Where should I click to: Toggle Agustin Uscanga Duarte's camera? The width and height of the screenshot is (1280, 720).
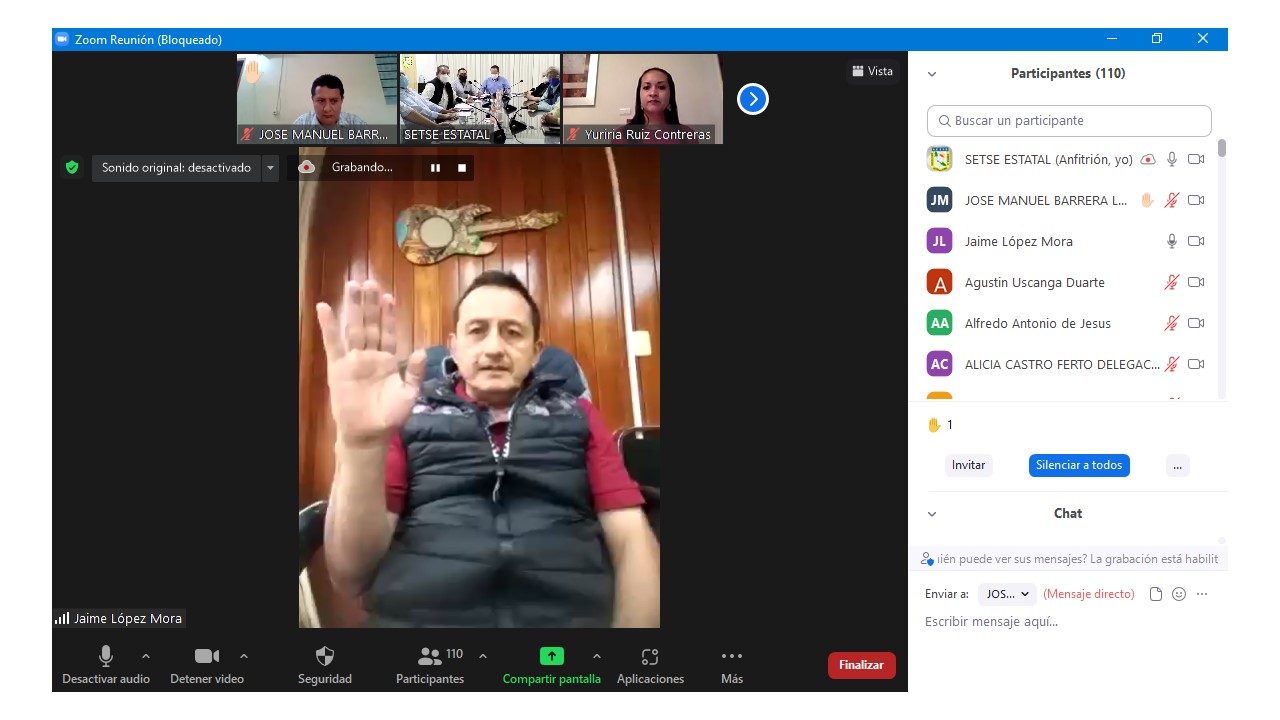pos(1196,282)
